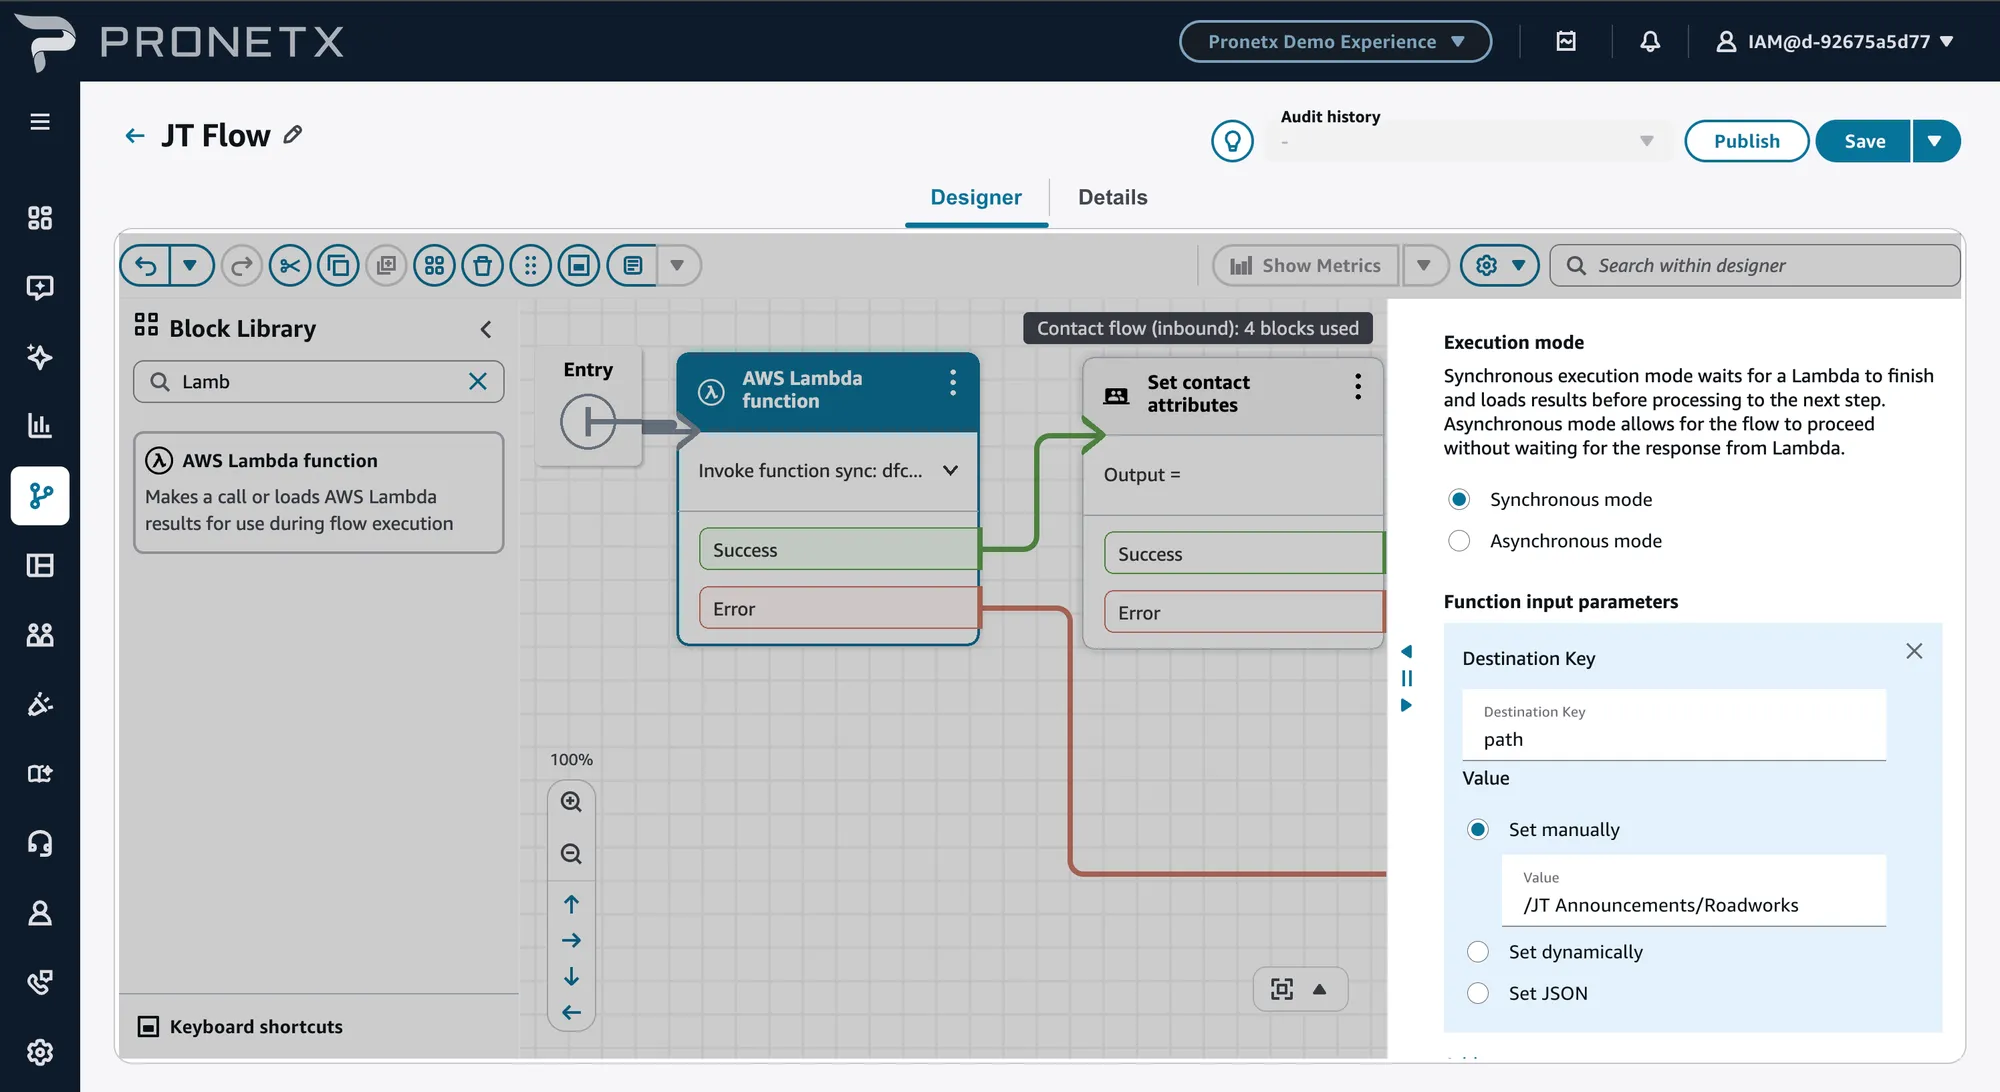Select Set dynamically option
The width and height of the screenshot is (2000, 1092).
click(1478, 952)
